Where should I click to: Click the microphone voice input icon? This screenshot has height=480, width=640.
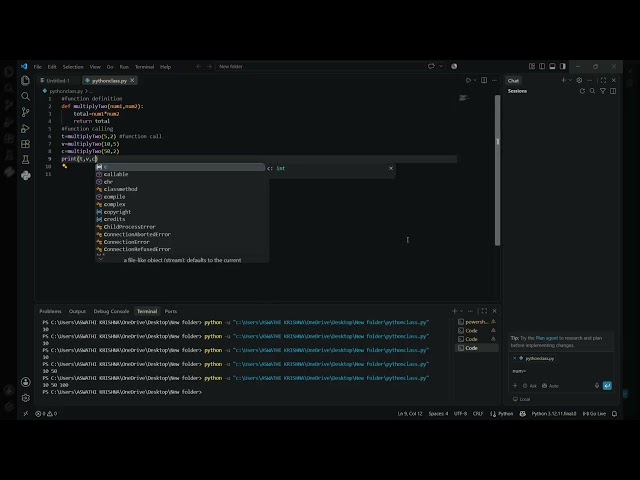[x=597, y=386]
